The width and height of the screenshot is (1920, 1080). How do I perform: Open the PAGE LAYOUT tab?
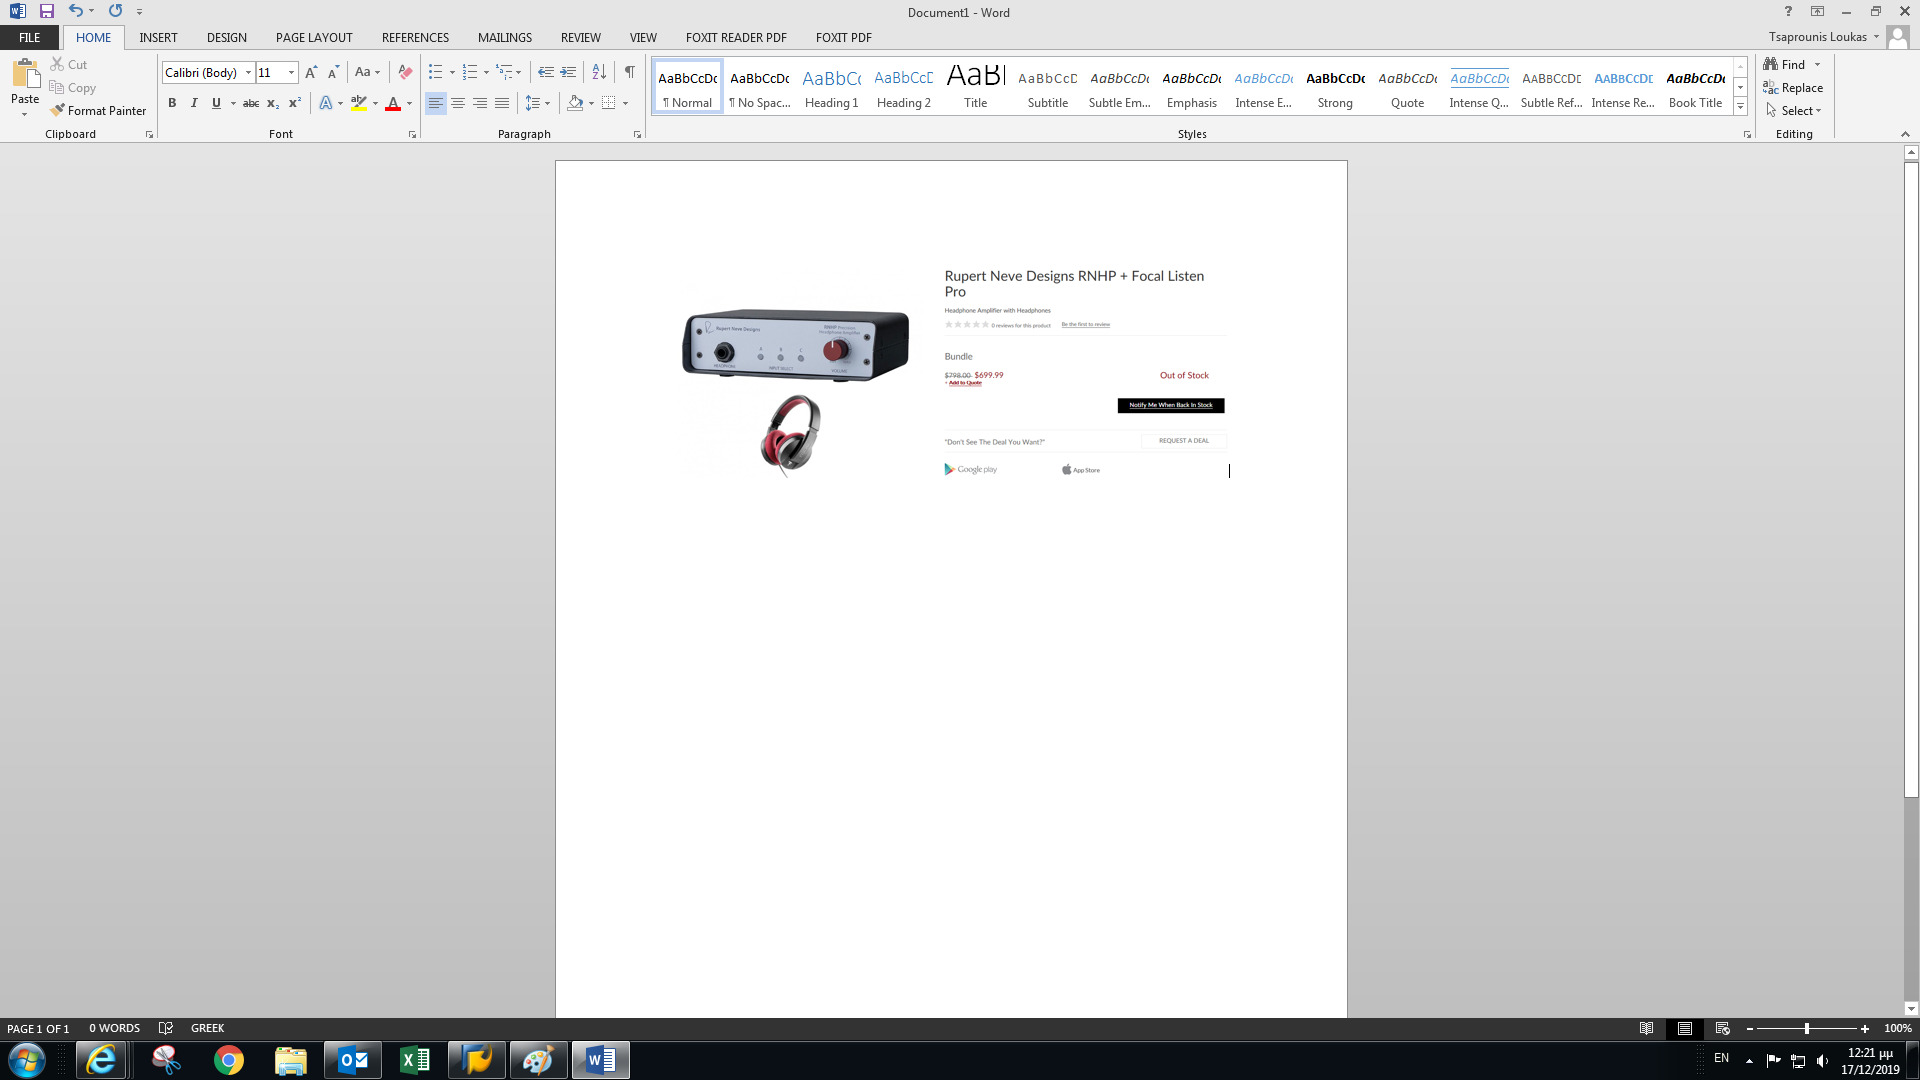(x=314, y=38)
